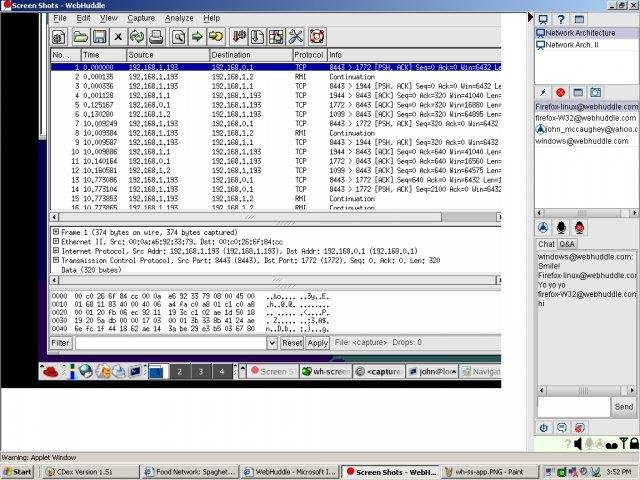Click the green arrow find-next icon

click(x=197, y=37)
